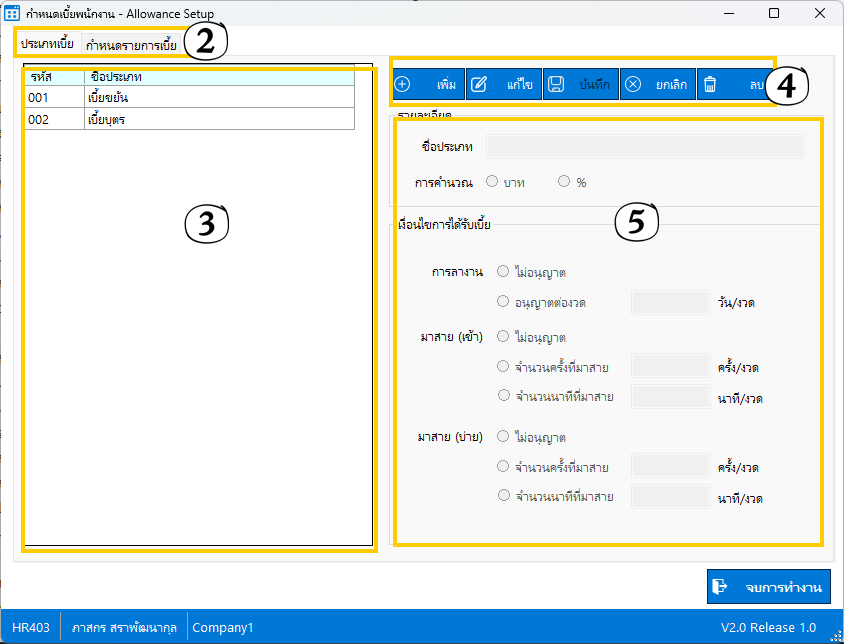Click the exit door icon on จบการทำงาน
Image resolution: width=844 pixels, height=644 pixels.
click(x=719, y=587)
